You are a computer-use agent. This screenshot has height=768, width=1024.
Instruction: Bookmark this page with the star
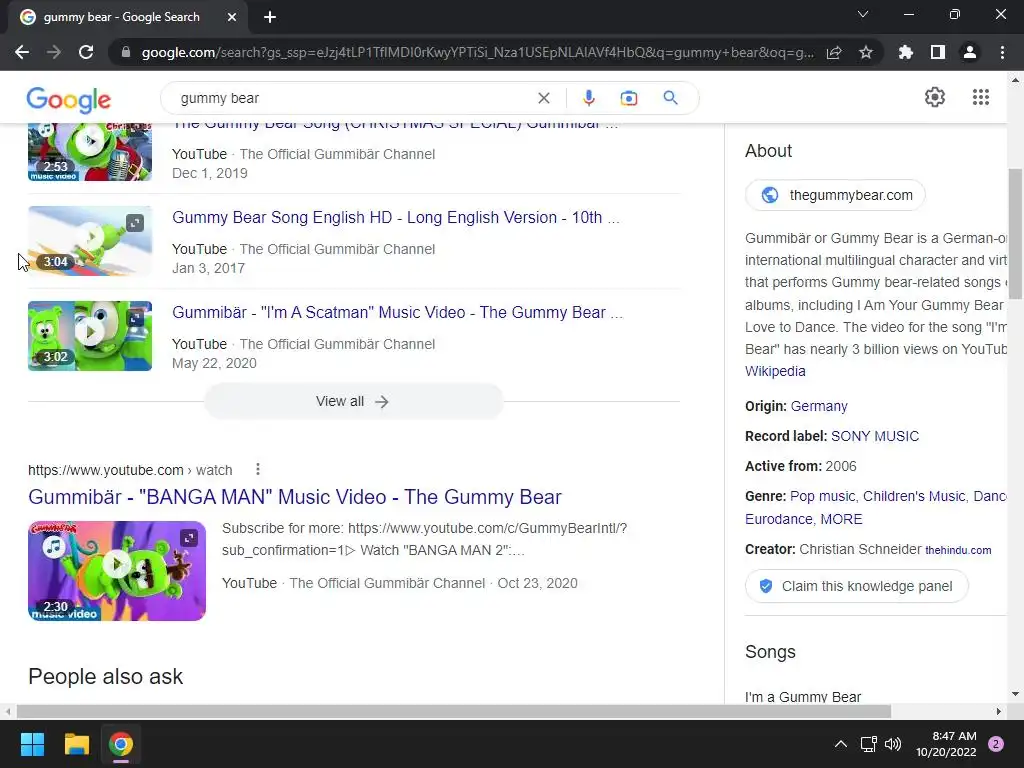(x=866, y=52)
